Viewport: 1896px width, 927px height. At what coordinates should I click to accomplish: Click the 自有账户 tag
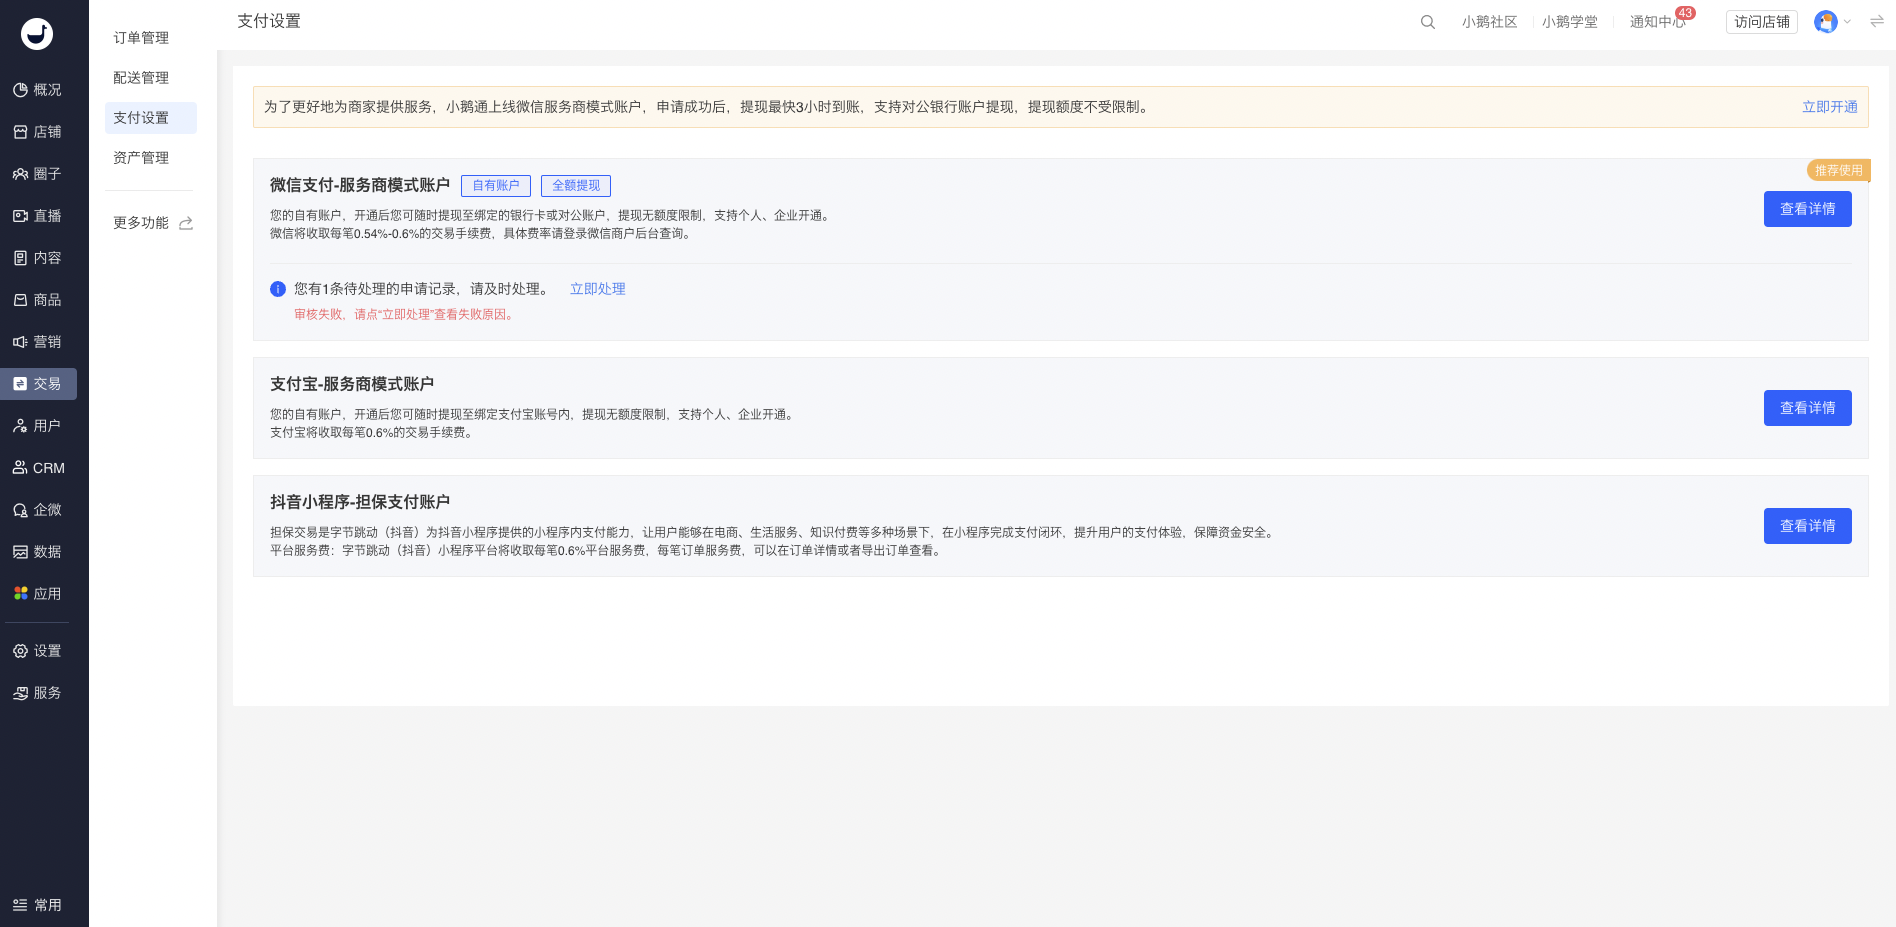coord(496,186)
